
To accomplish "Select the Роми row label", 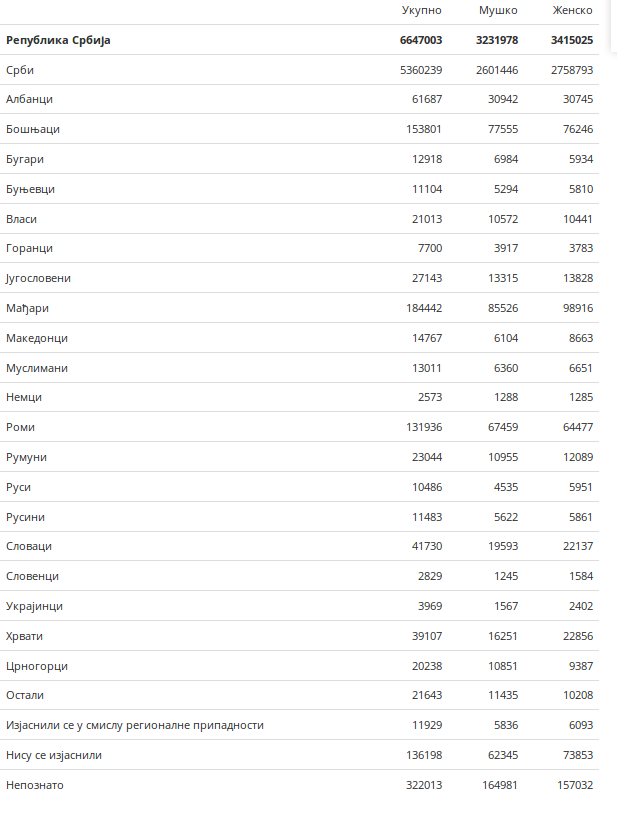I will pos(21,427).
